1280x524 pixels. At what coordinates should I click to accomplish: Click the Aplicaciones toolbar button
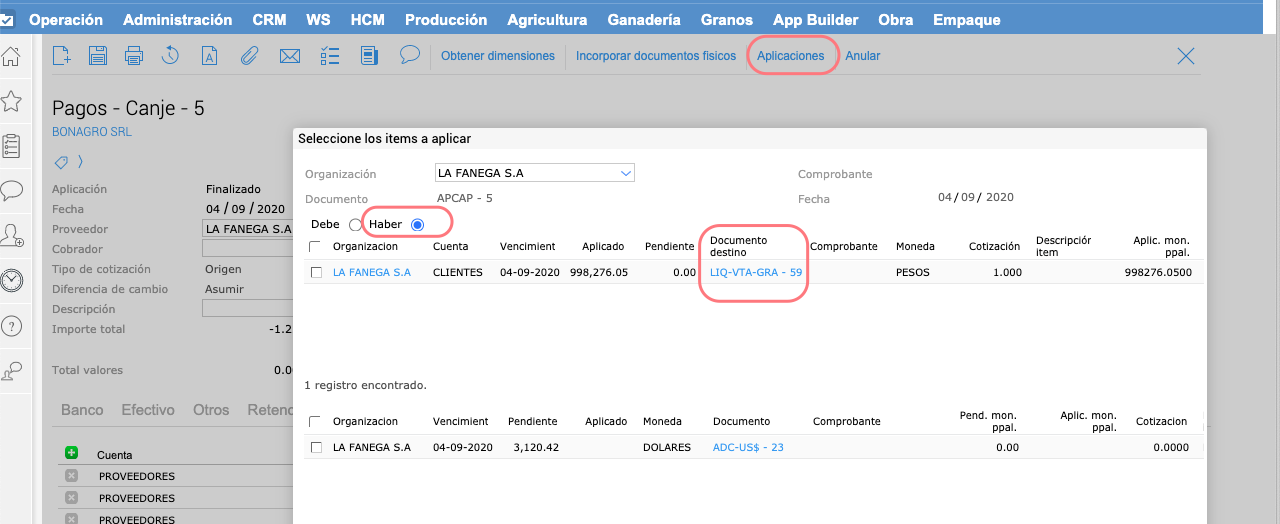790,56
